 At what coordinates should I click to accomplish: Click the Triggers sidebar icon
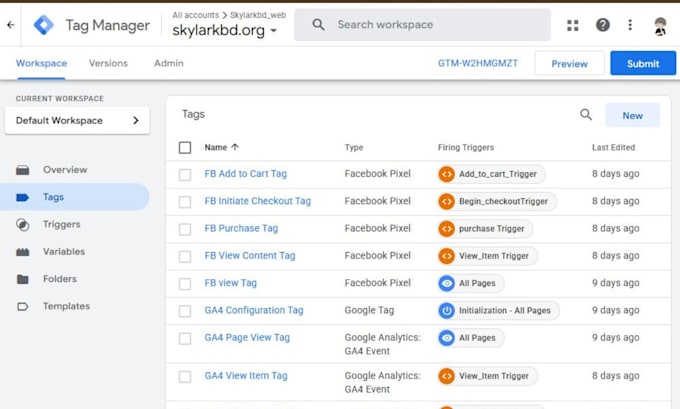pos(23,225)
